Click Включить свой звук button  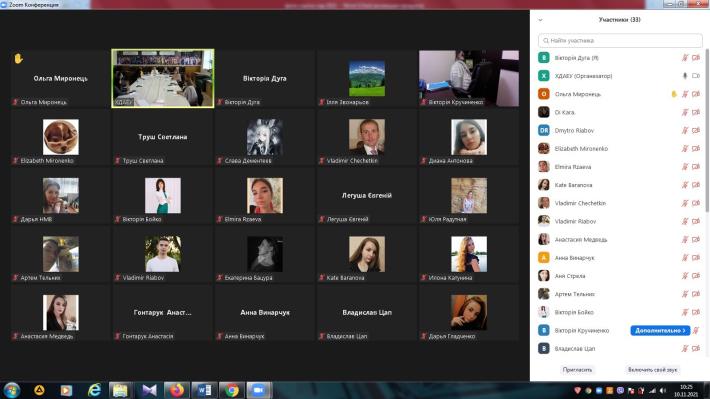tap(652, 370)
